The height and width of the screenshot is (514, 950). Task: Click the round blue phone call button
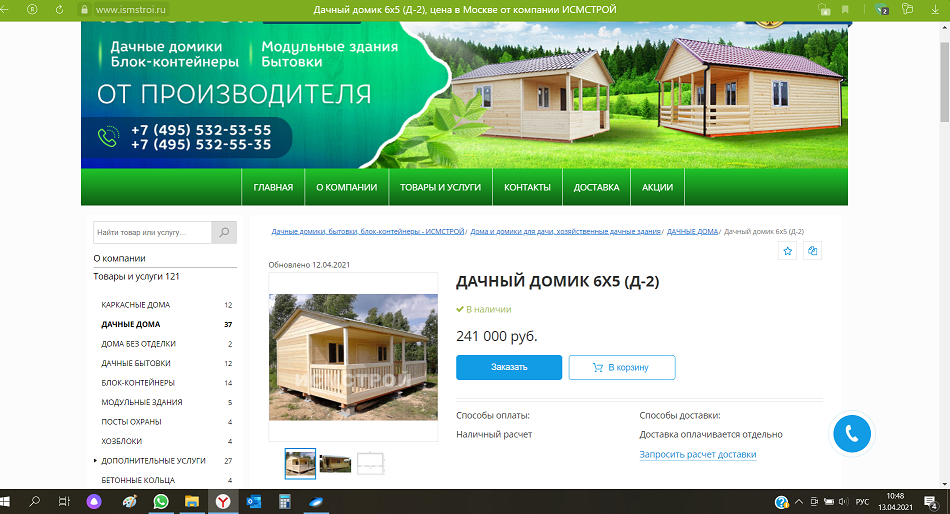(852, 433)
